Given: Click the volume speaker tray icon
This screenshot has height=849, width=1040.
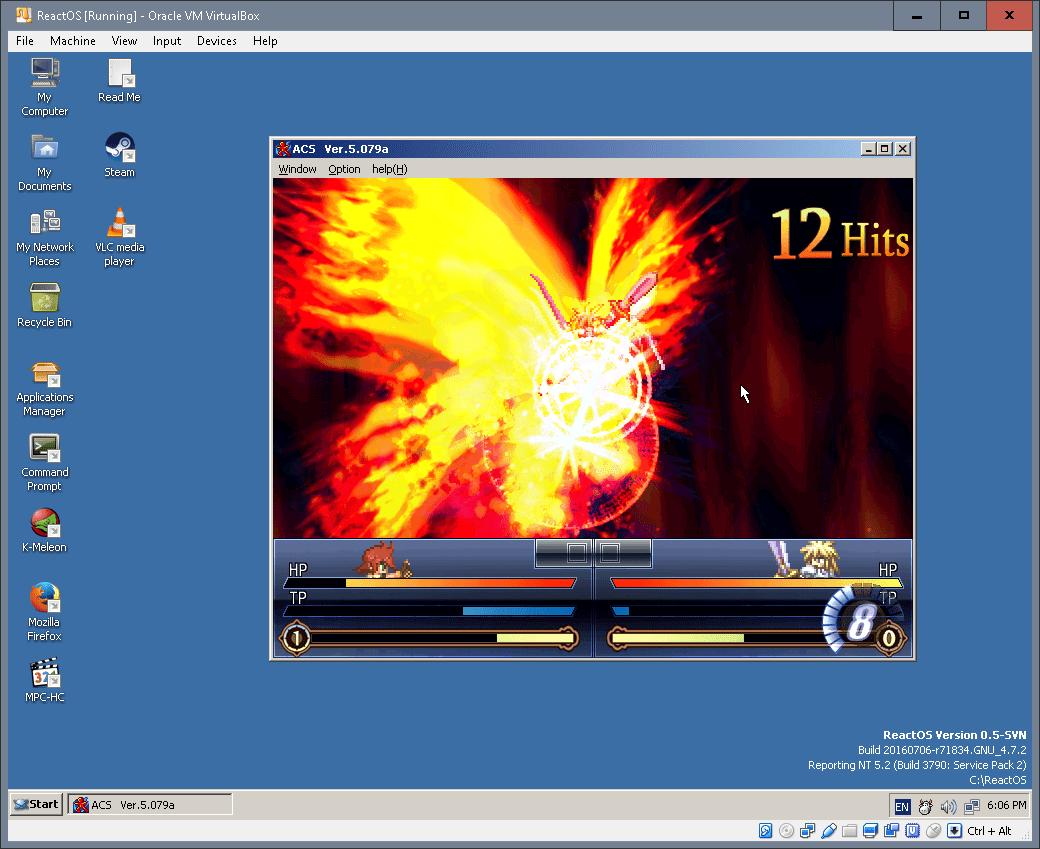Looking at the screenshot, I should [x=948, y=806].
